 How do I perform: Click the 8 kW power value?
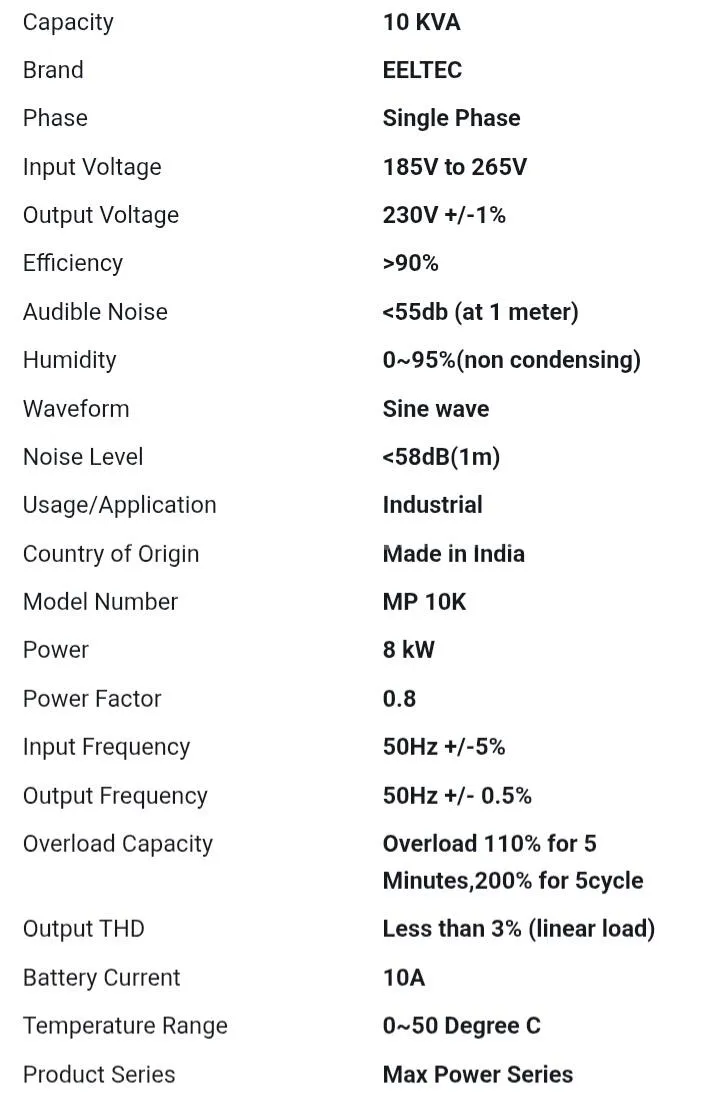(408, 650)
